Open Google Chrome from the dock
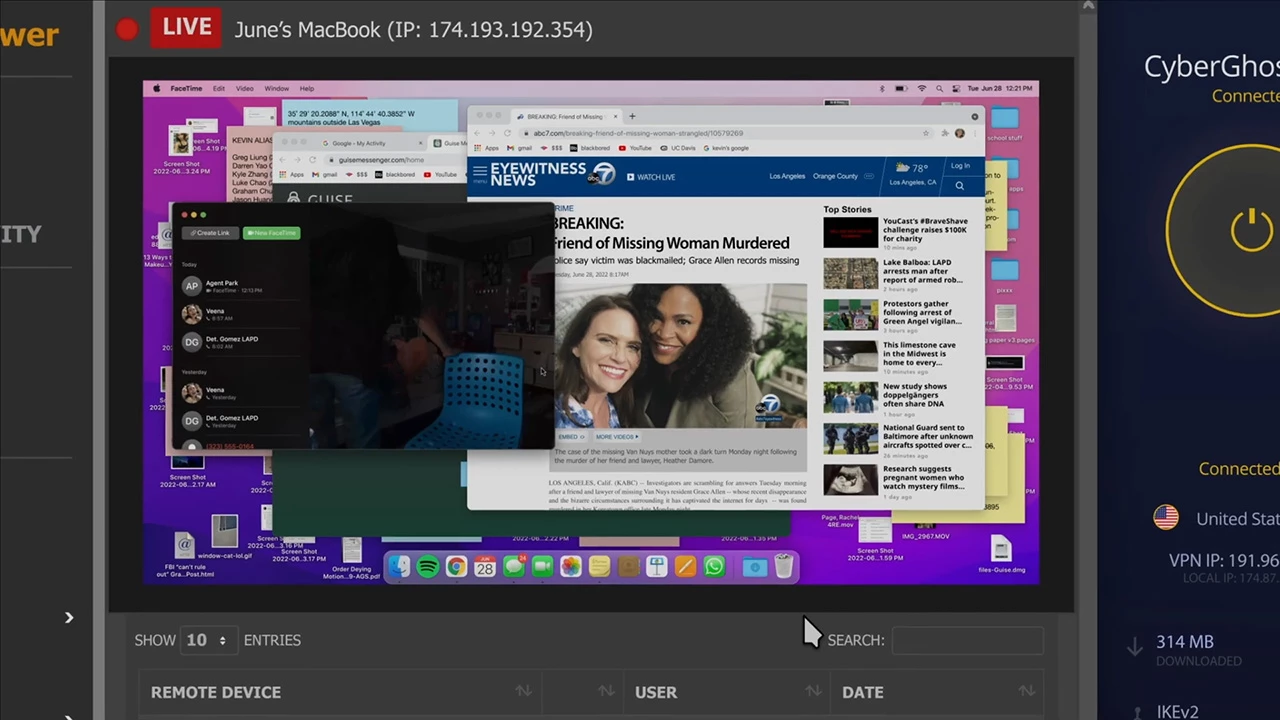This screenshot has height=720, width=1280. pyautogui.click(x=456, y=567)
